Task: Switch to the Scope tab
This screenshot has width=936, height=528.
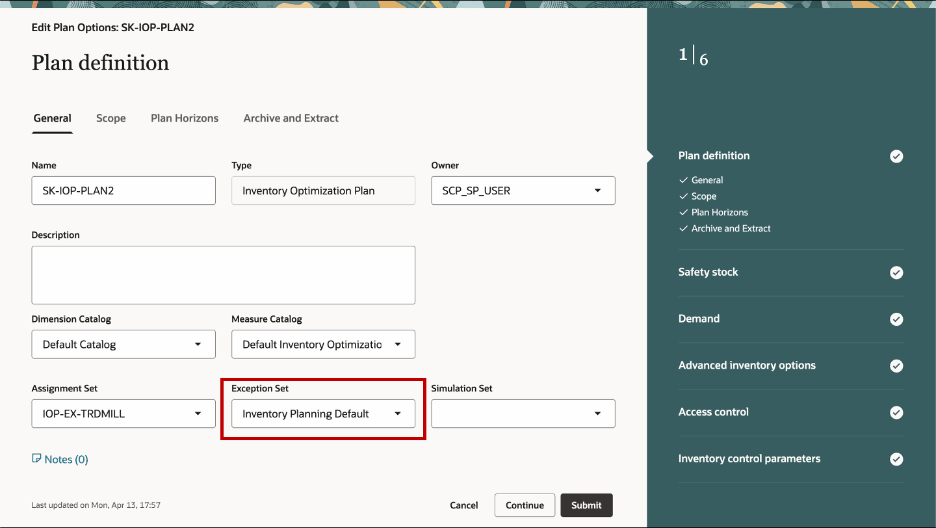Action: click(x=111, y=118)
